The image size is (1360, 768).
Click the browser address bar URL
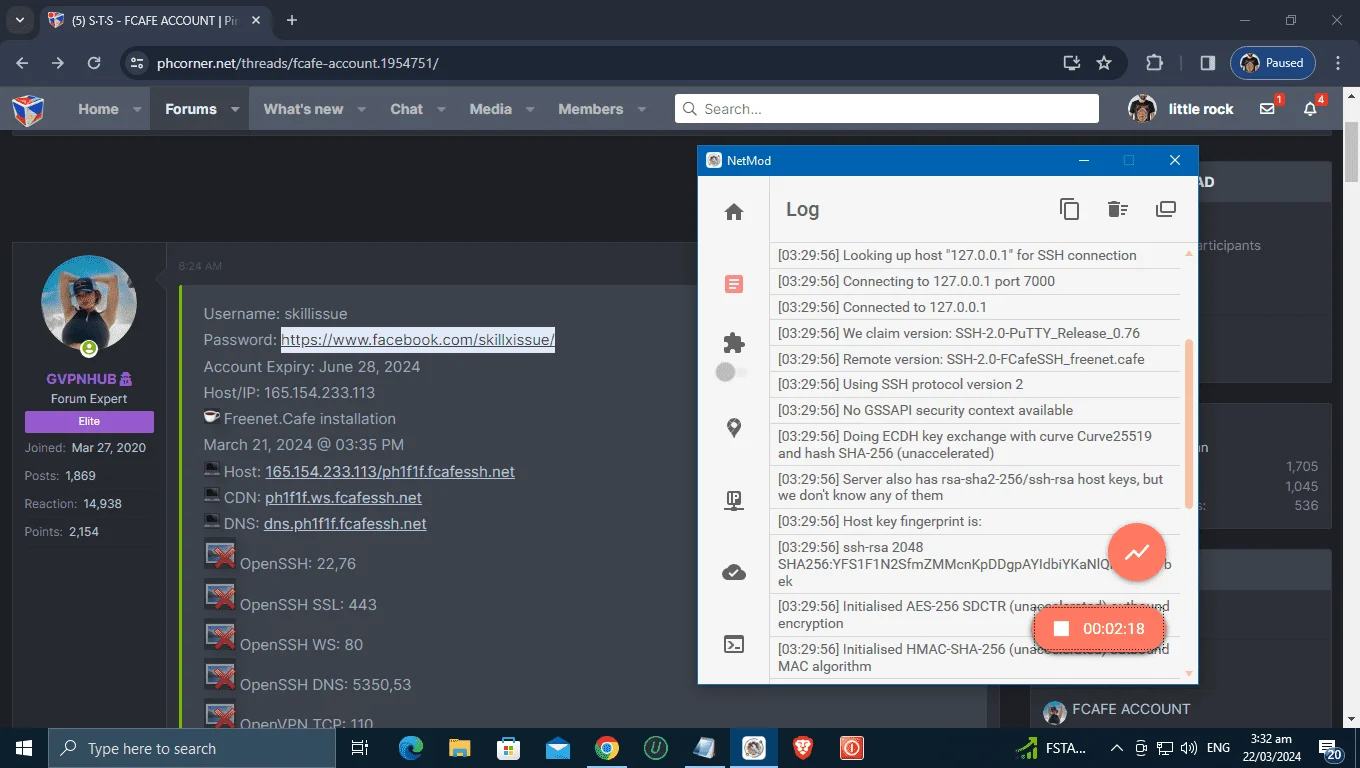[298, 63]
